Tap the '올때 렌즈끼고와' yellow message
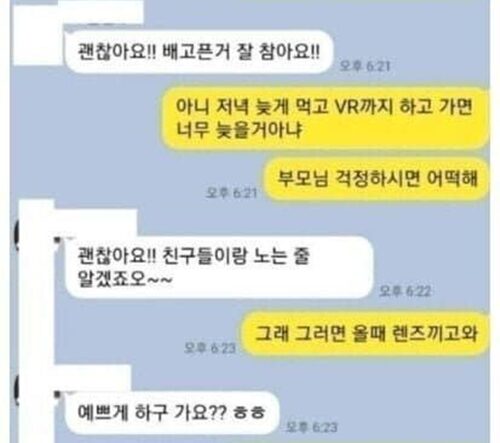 coord(366,334)
